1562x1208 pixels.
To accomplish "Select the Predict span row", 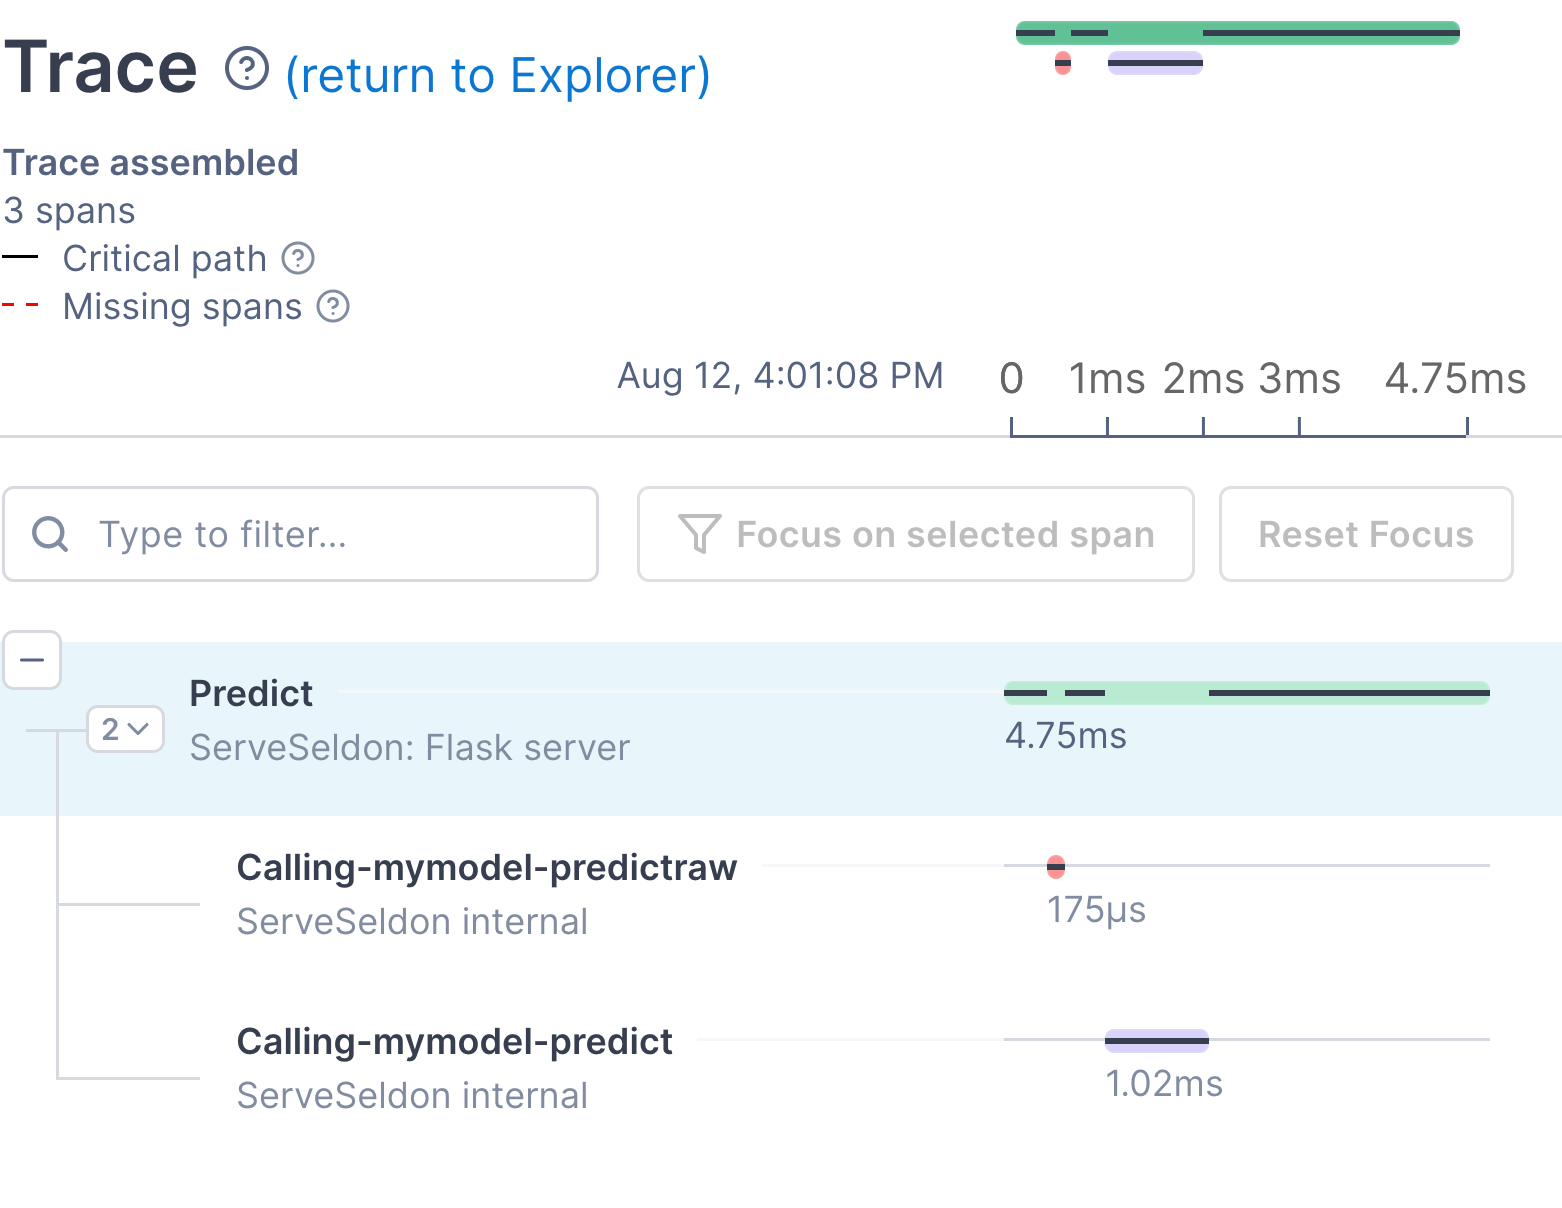I will pyautogui.click(x=400, y=720).
